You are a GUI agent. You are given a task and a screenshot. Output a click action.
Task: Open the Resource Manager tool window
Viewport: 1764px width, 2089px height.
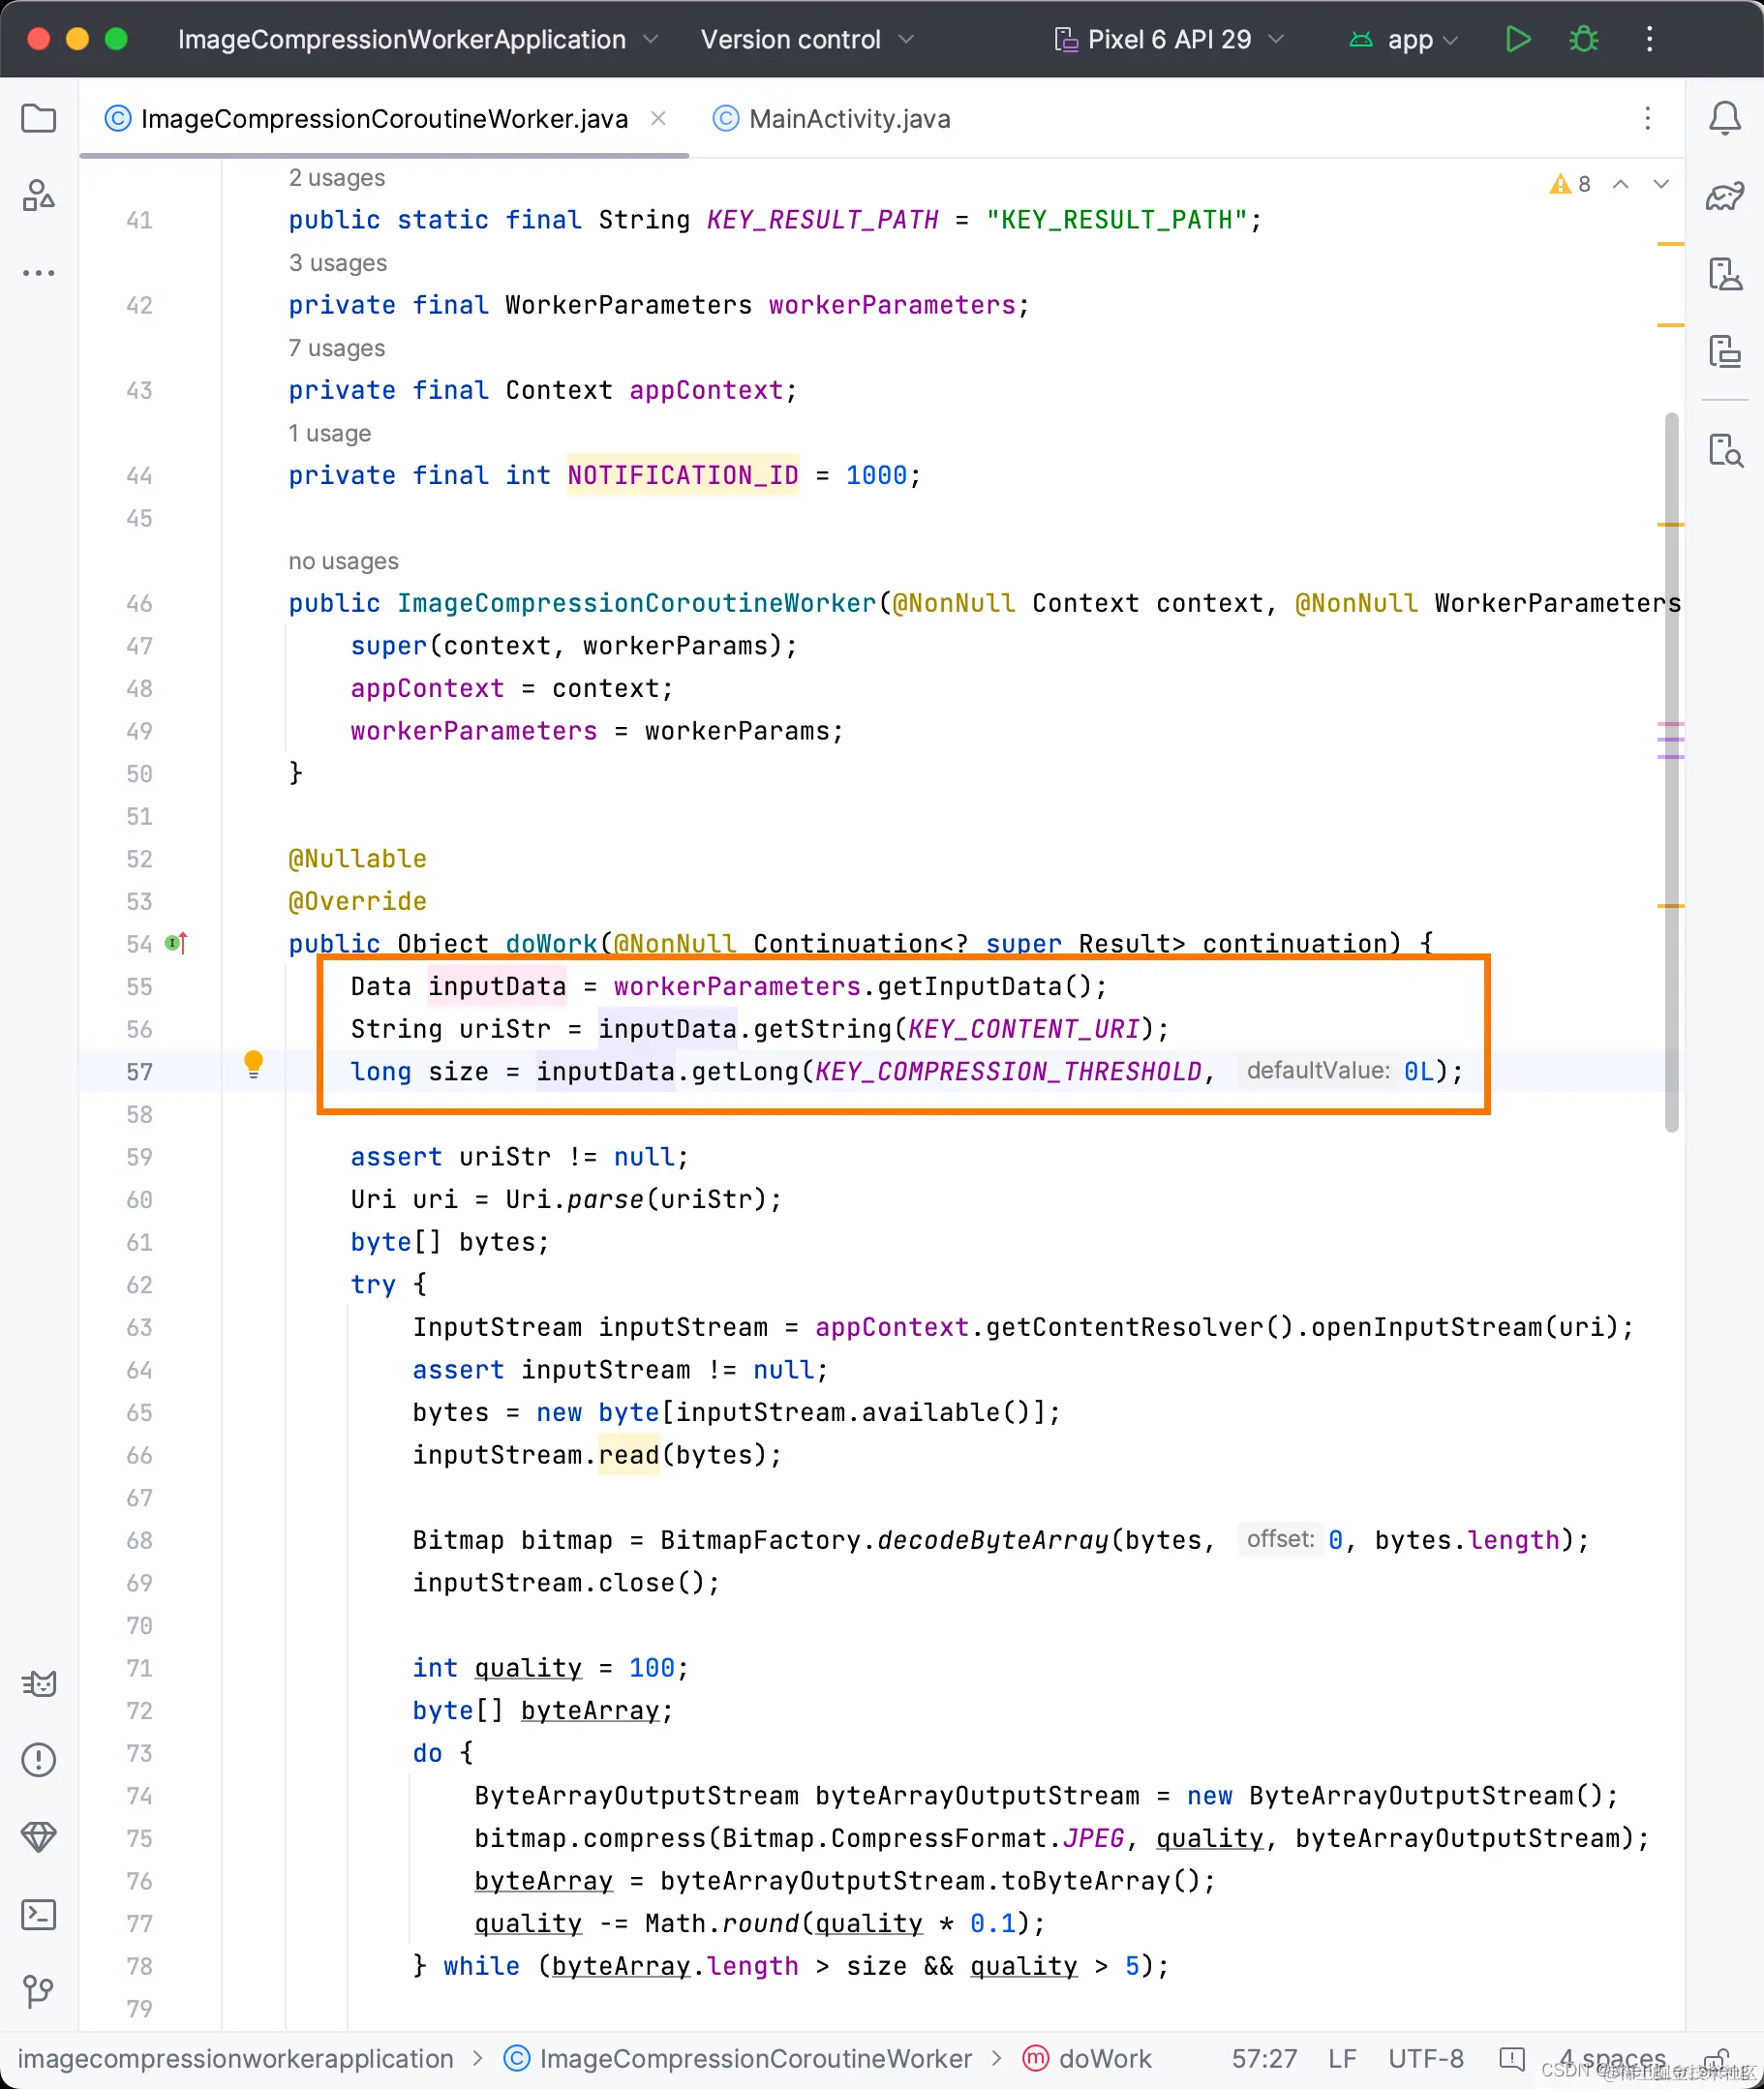[38, 195]
